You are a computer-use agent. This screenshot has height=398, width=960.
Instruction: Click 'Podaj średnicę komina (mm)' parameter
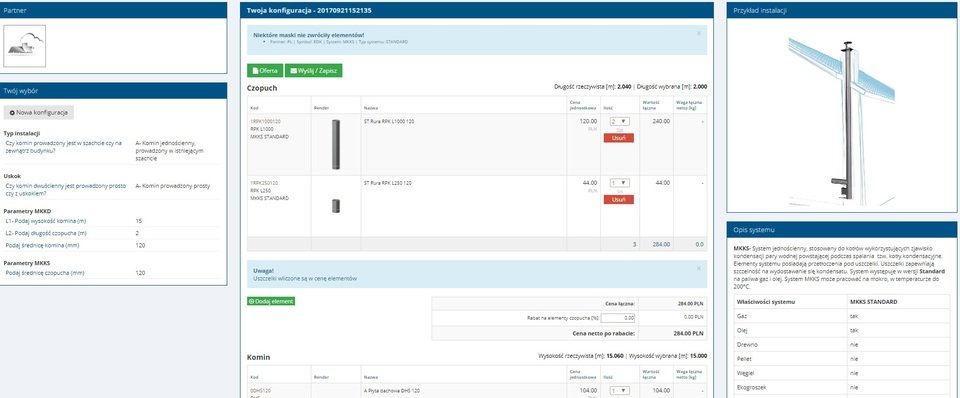pos(42,245)
